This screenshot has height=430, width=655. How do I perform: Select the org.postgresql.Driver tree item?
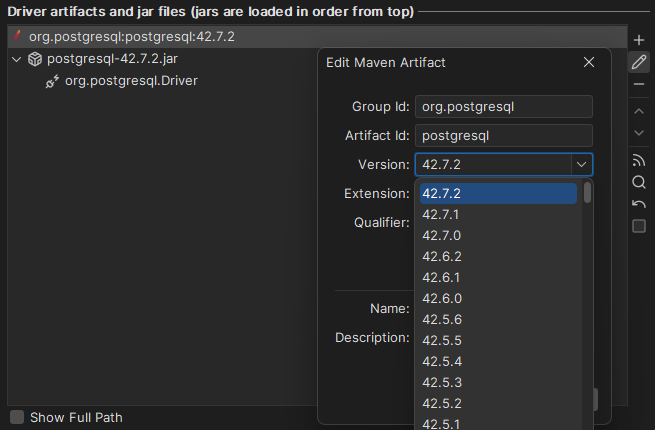131,80
